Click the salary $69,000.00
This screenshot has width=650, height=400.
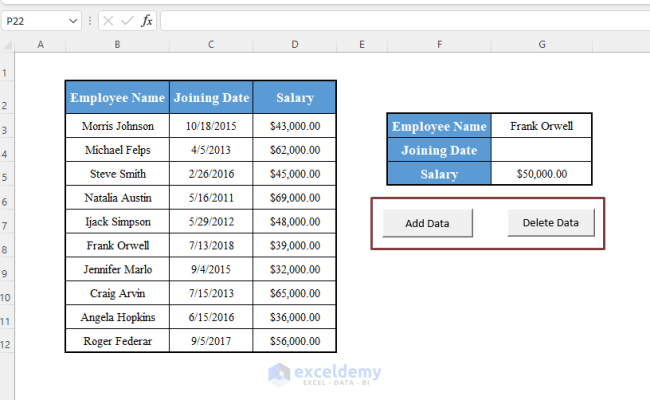click(x=295, y=198)
